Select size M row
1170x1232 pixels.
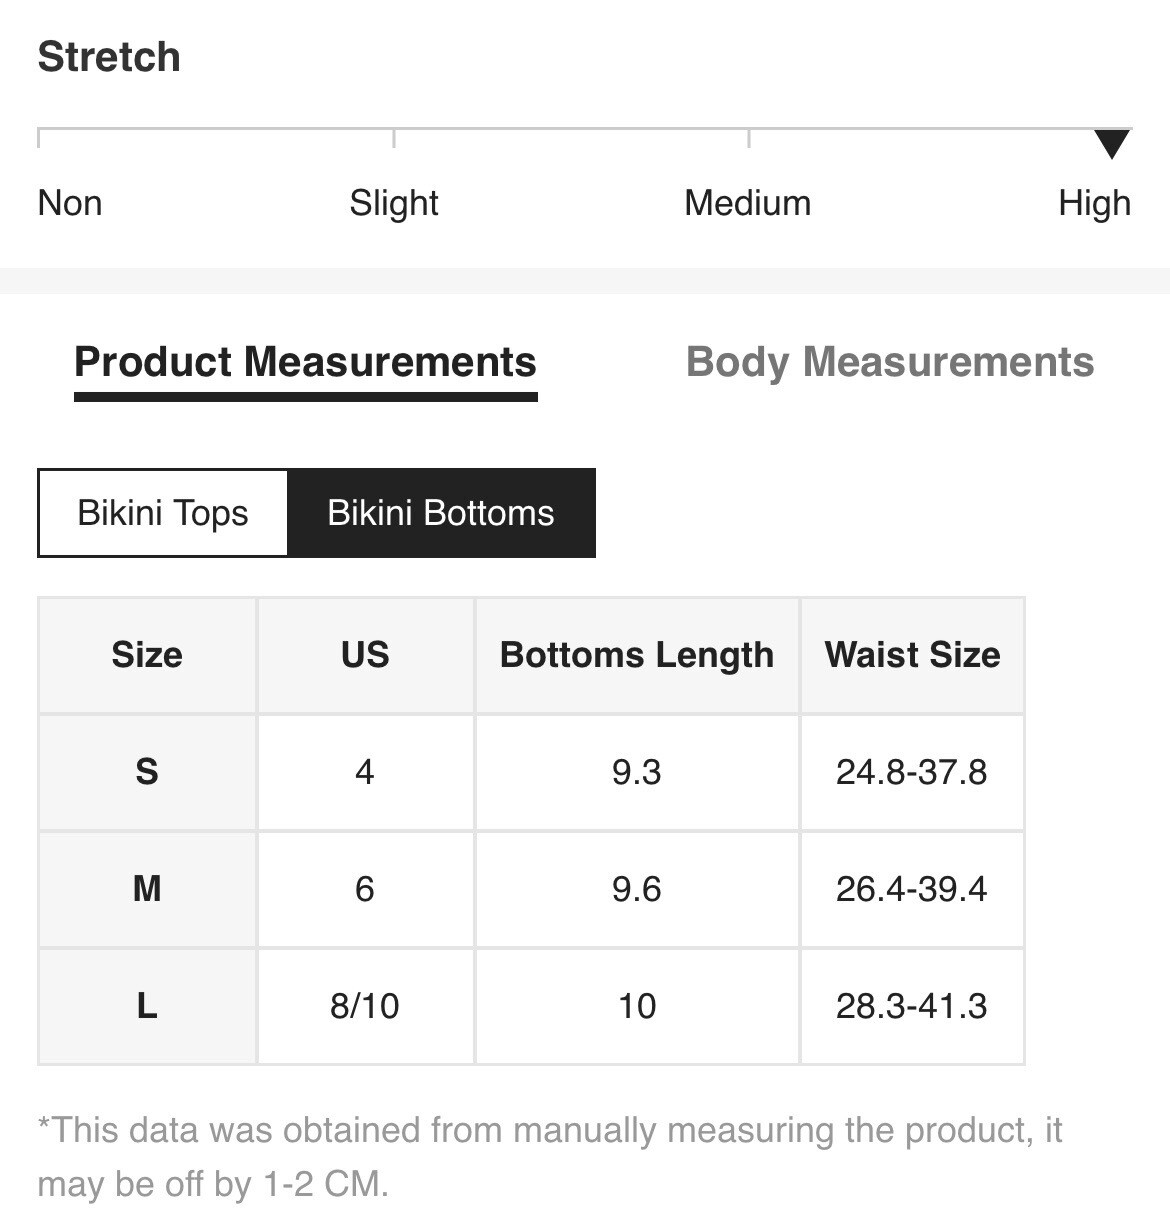[146, 889]
